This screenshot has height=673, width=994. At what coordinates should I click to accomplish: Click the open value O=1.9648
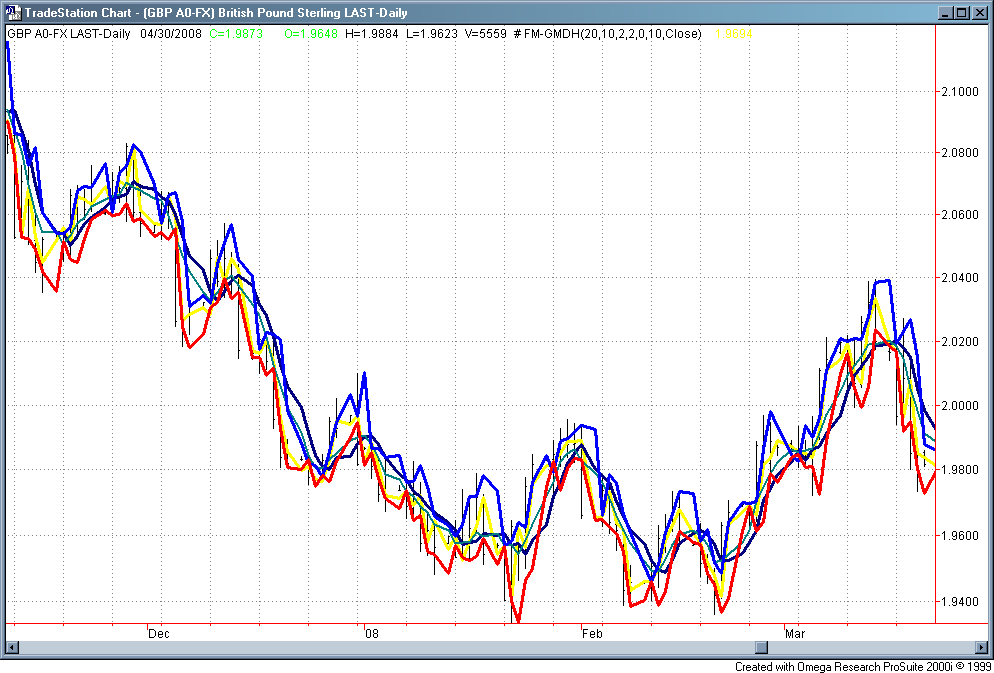pos(311,34)
